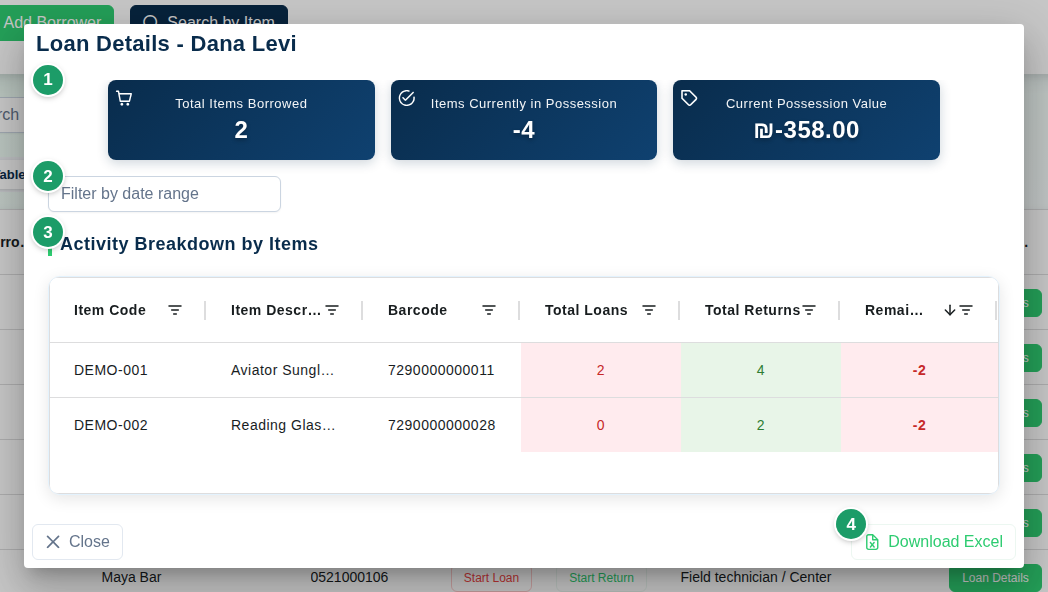Click Total Returns value 2 for DEMO-002

[761, 425]
